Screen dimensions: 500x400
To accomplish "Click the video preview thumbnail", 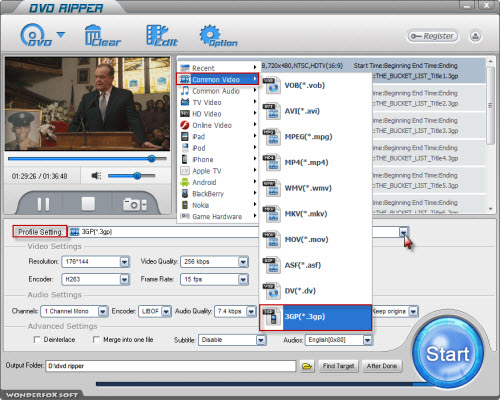I will [x=87, y=104].
